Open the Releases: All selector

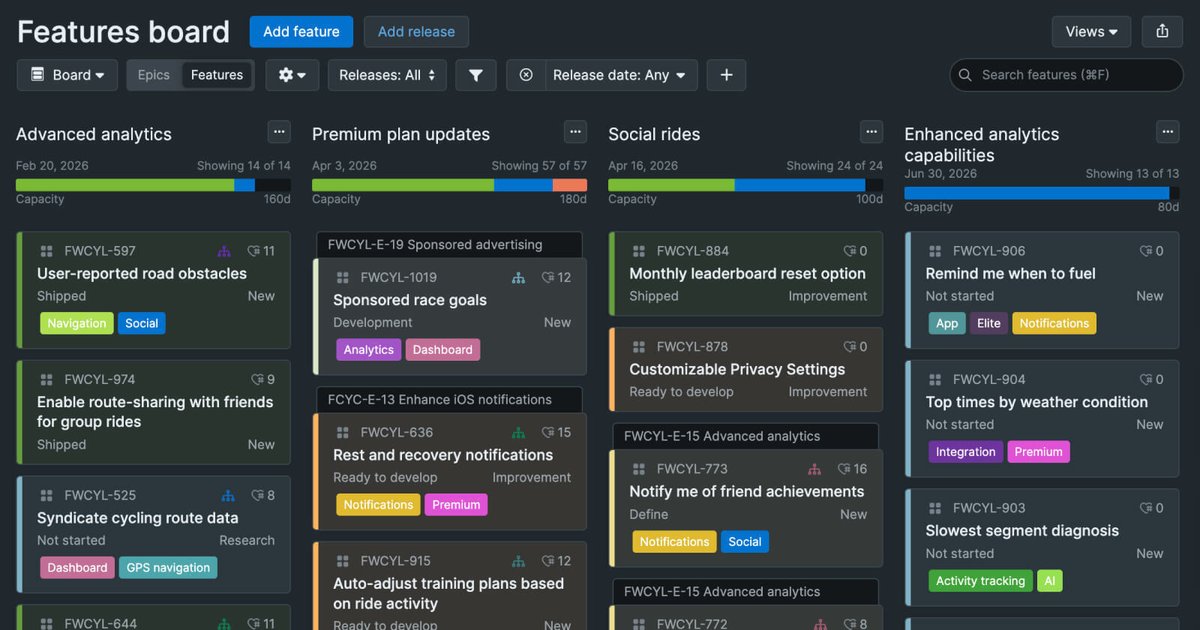click(387, 75)
